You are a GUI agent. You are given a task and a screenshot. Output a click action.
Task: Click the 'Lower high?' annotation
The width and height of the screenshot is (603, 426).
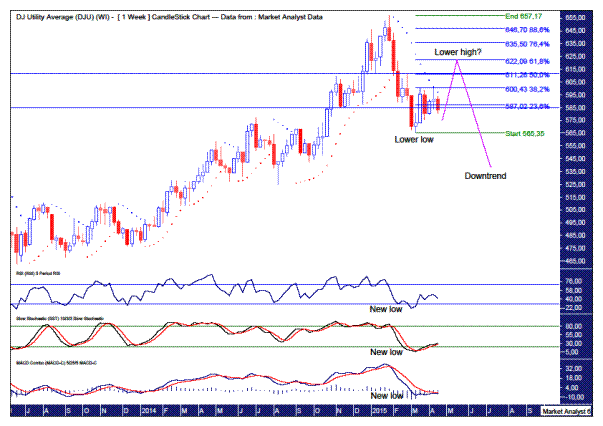(x=458, y=52)
